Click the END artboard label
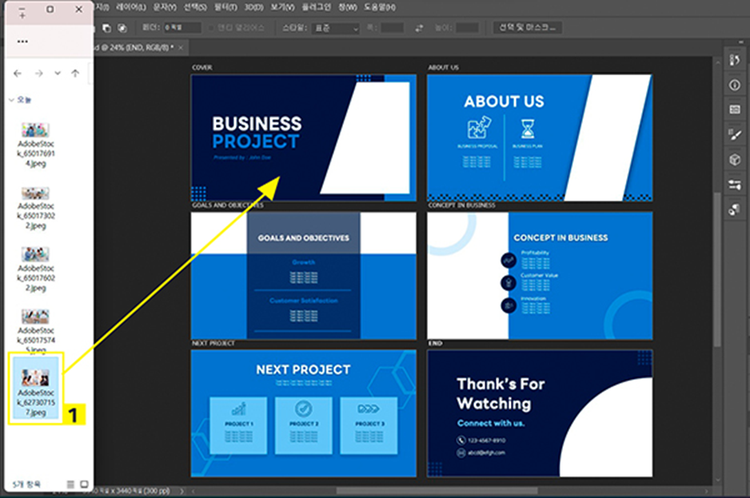This screenshot has height=498, width=750. (435, 343)
